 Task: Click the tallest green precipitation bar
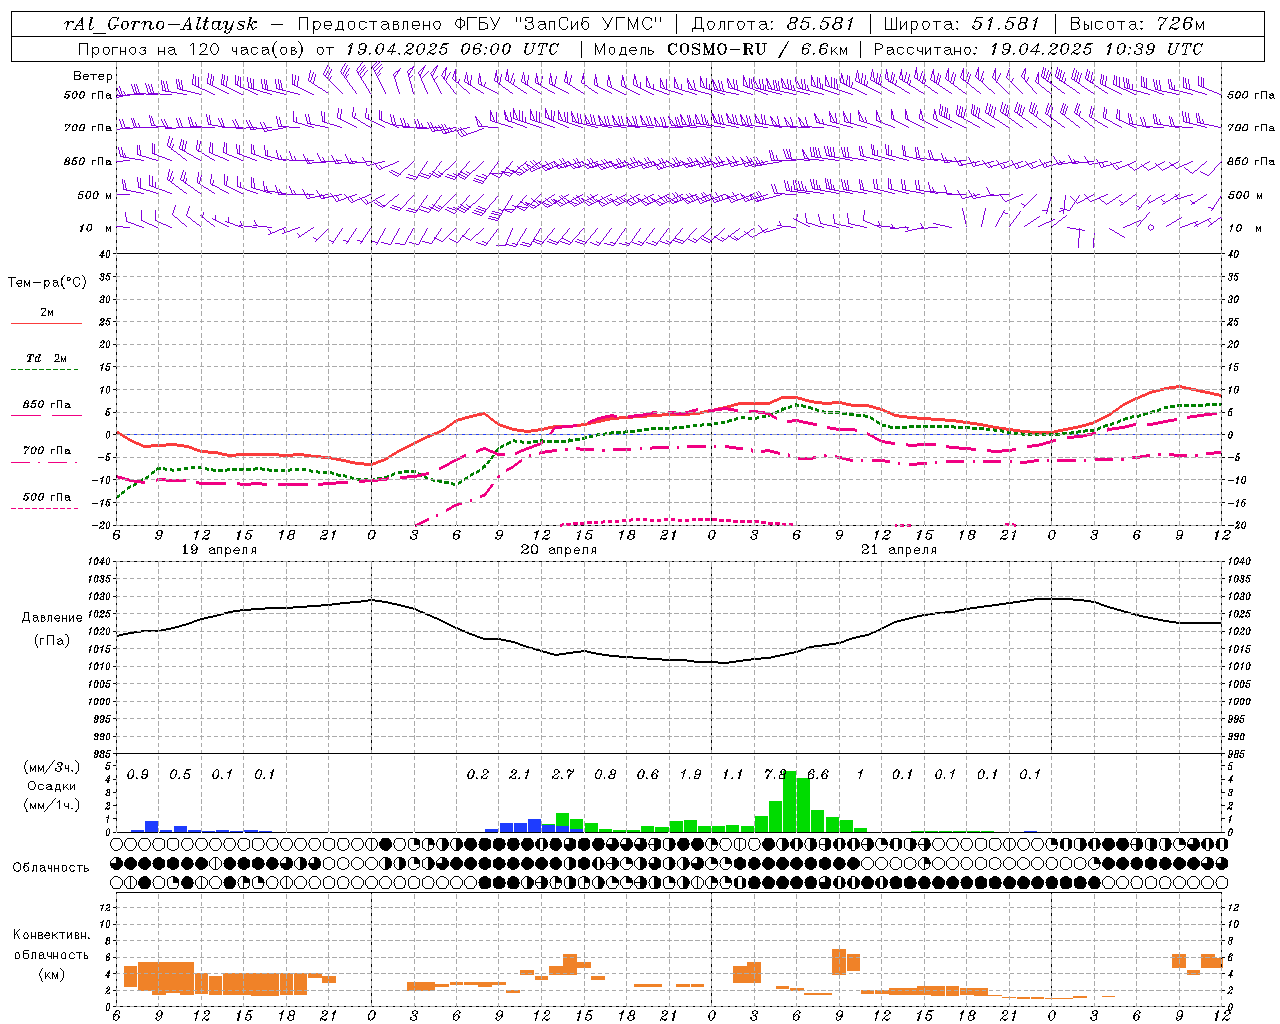[x=790, y=801]
